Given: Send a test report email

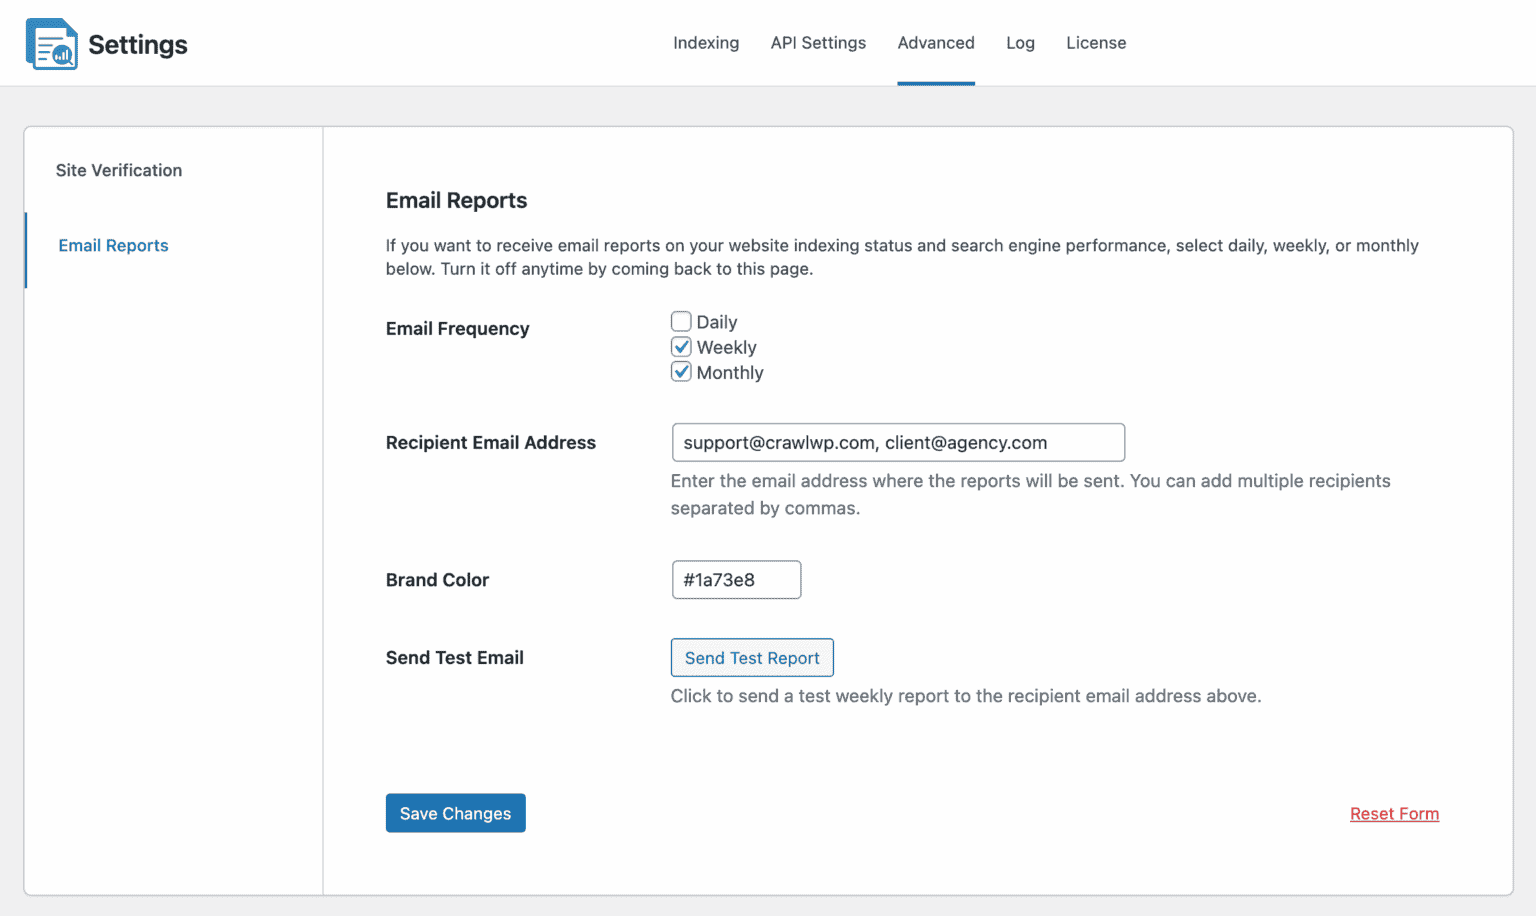Looking at the screenshot, I should 752,658.
